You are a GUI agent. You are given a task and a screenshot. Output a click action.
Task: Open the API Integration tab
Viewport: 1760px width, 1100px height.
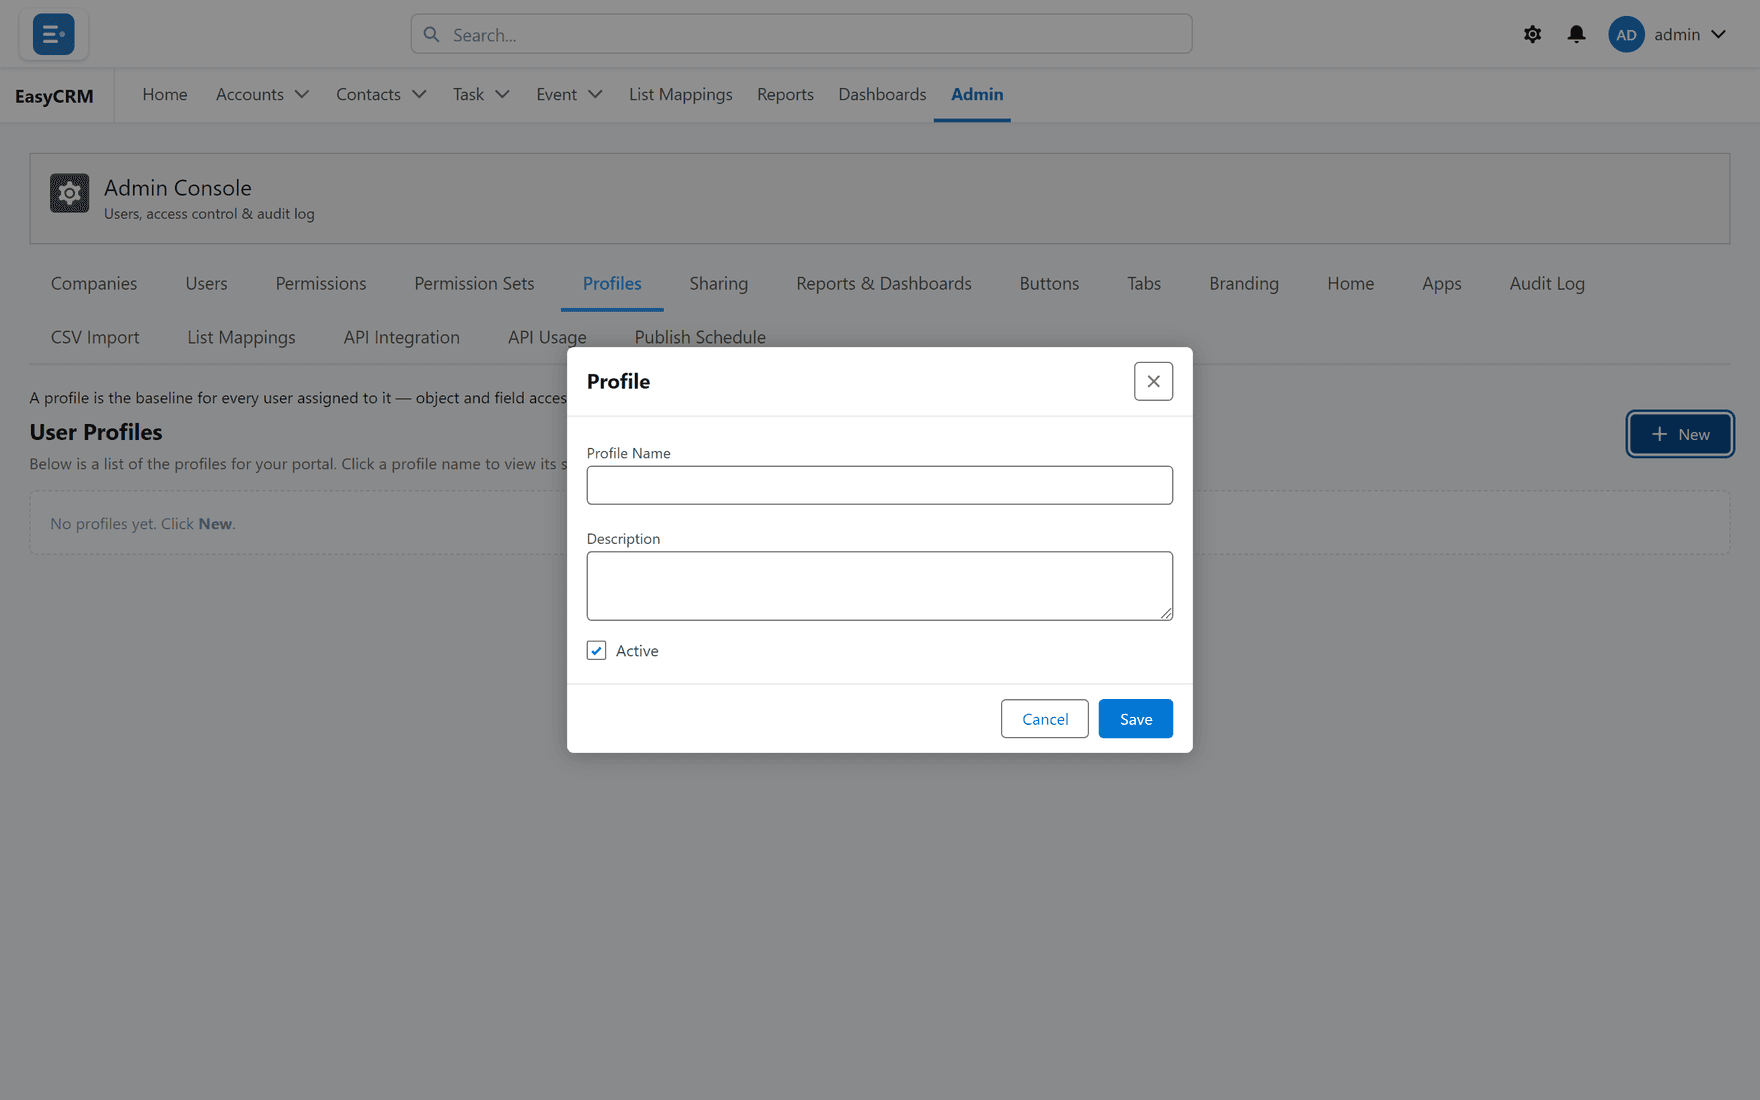[401, 337]
